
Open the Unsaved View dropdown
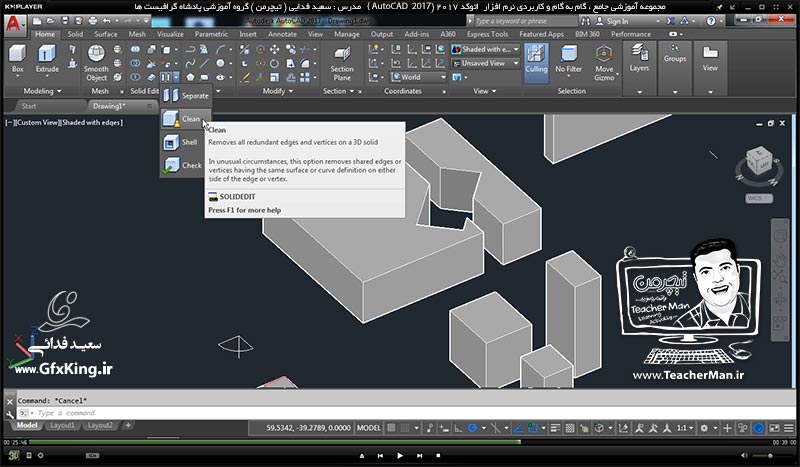pyautogui.click(x=485, y=63)
